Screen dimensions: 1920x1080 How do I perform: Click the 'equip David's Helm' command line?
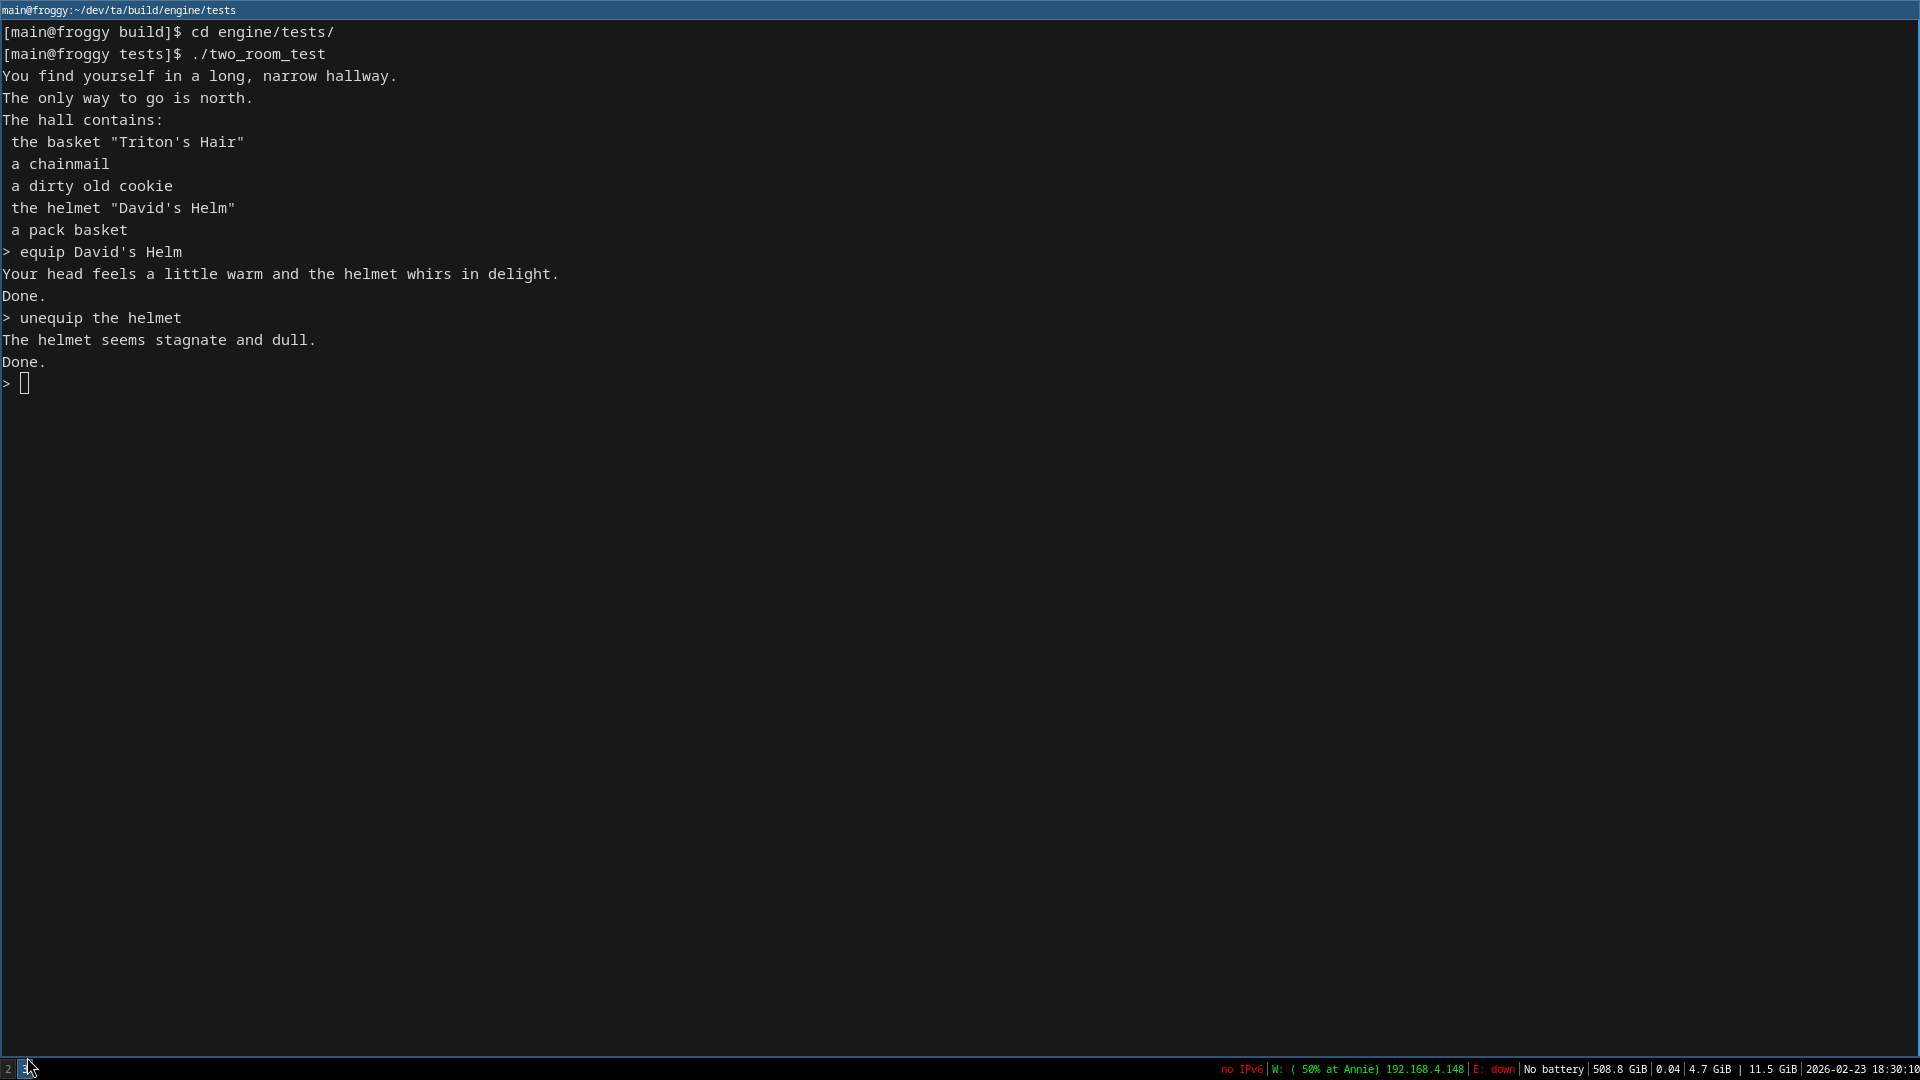click(x=100, y=252)
